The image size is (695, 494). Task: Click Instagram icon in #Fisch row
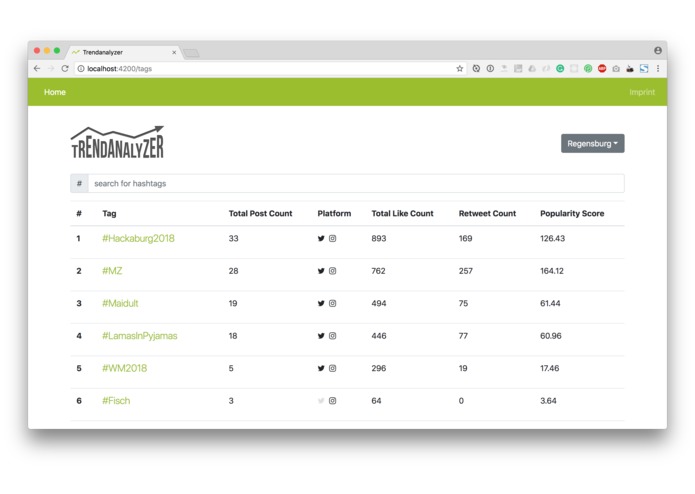[x=332, y=401]
